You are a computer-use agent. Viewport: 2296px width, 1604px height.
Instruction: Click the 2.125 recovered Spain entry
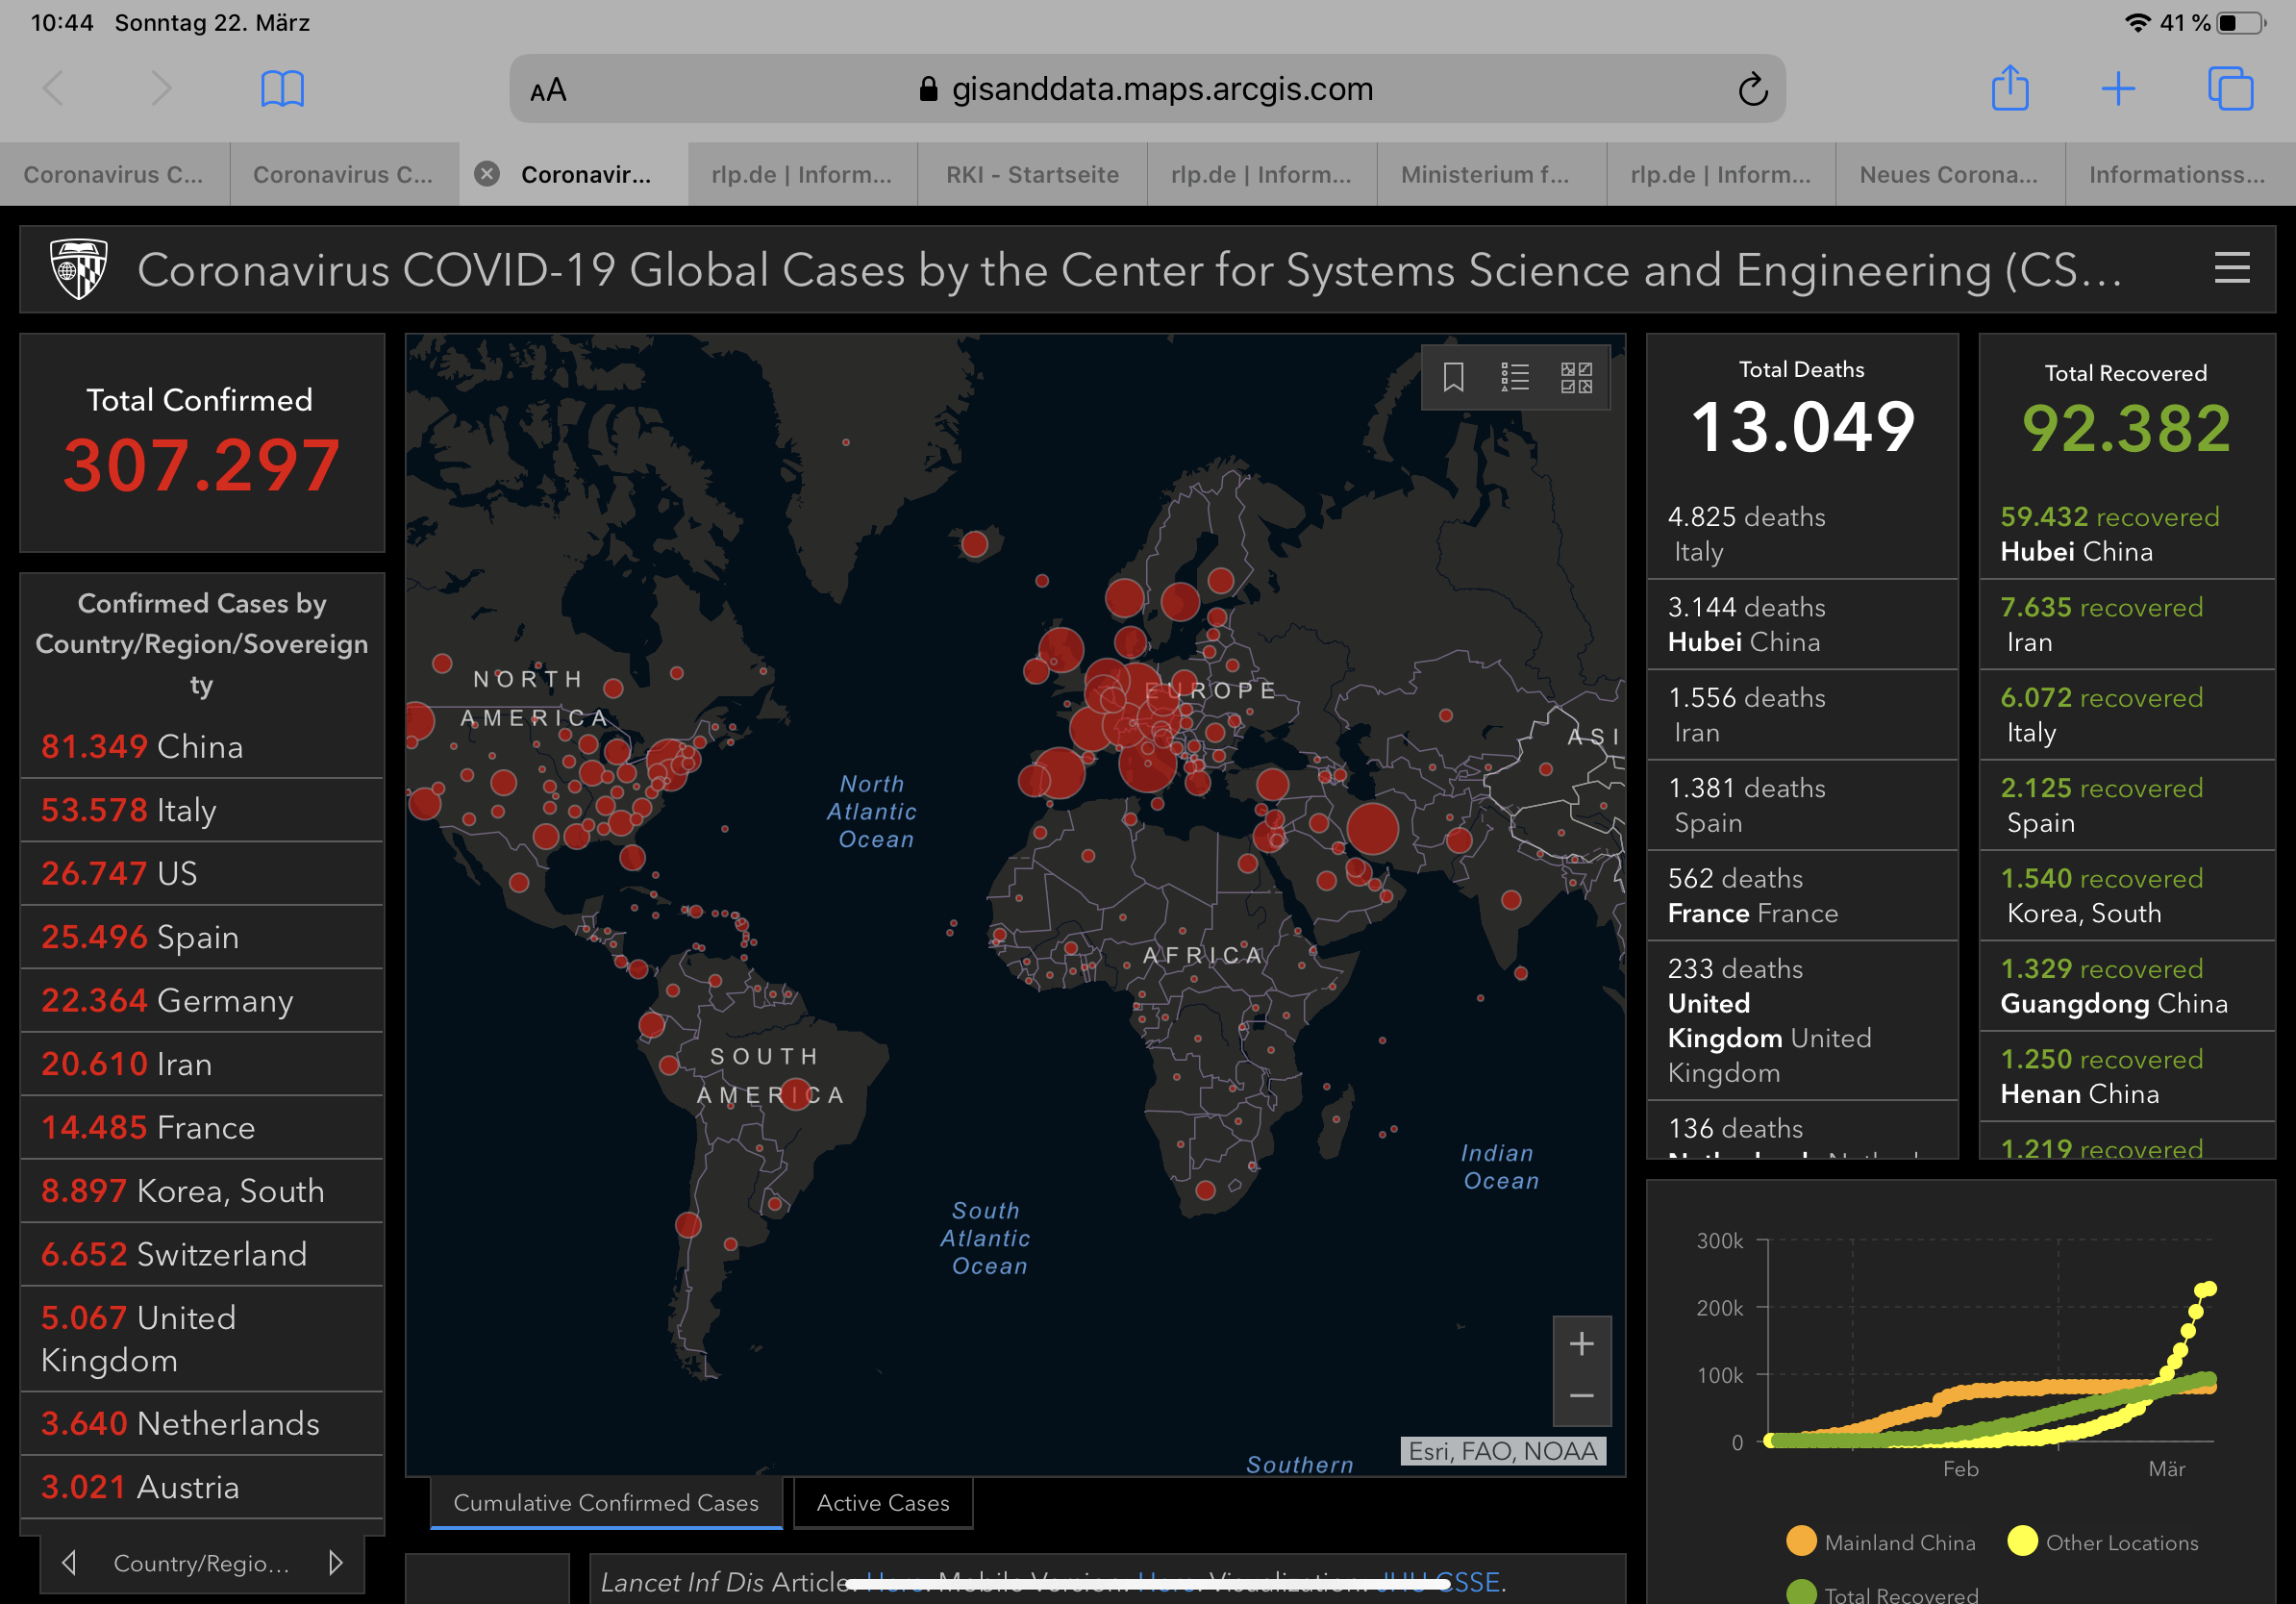click(2127, 805)
